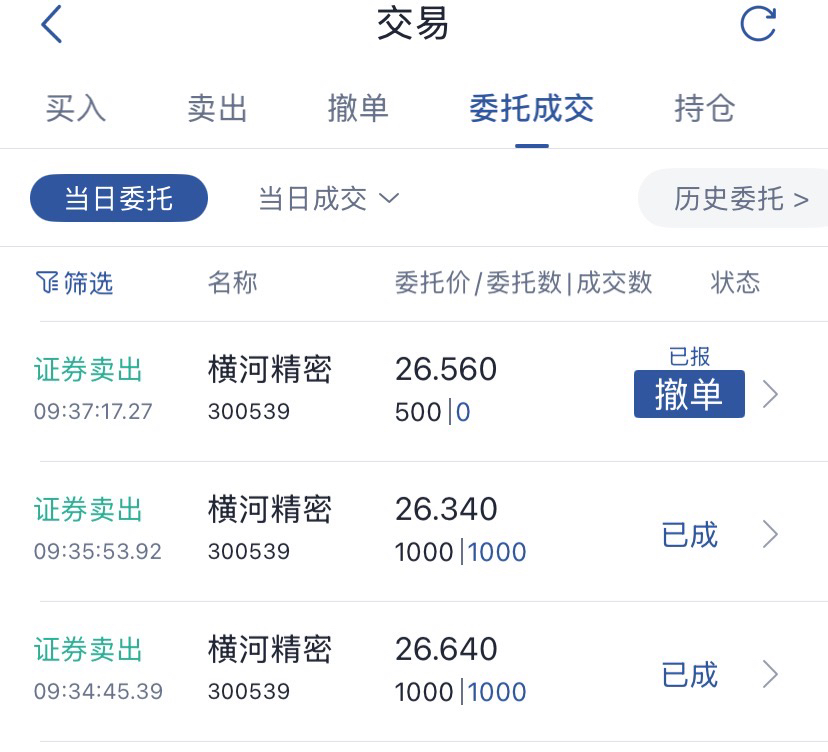Cancel order with blue 撤单 button
The height and width of the screenshot is (752, 828).
(x=689, y=394)
